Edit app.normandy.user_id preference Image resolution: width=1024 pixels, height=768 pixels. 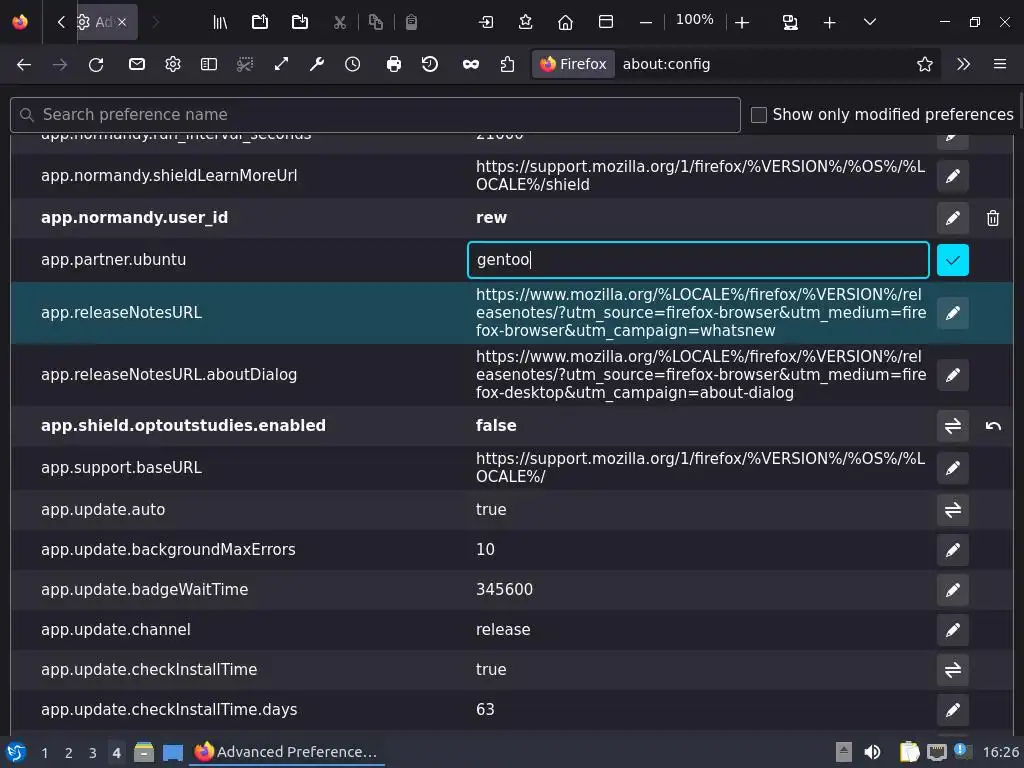[953, 218]
